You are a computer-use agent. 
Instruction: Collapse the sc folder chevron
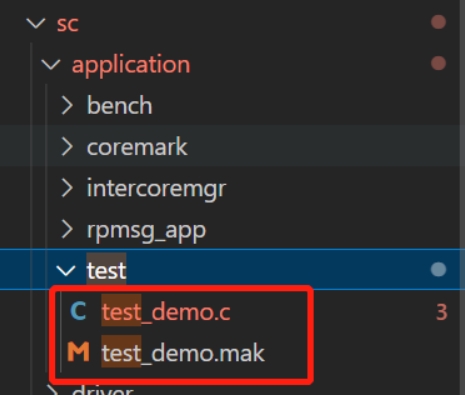(x=36, y=23)
